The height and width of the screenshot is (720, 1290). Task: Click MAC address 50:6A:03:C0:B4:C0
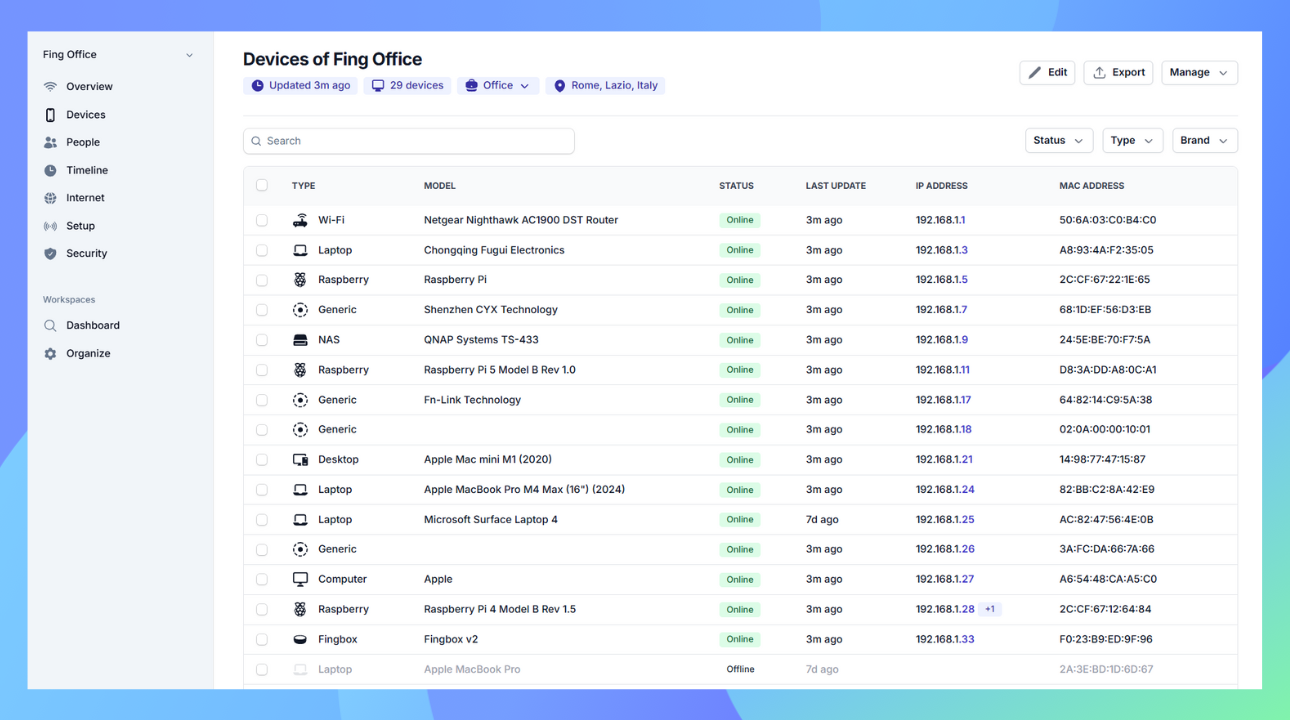click(x=1108, y=220)
